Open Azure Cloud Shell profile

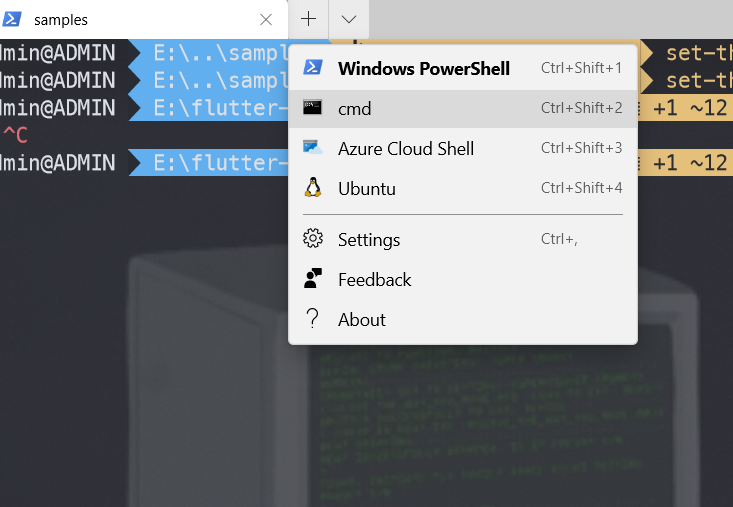point(406,148)
